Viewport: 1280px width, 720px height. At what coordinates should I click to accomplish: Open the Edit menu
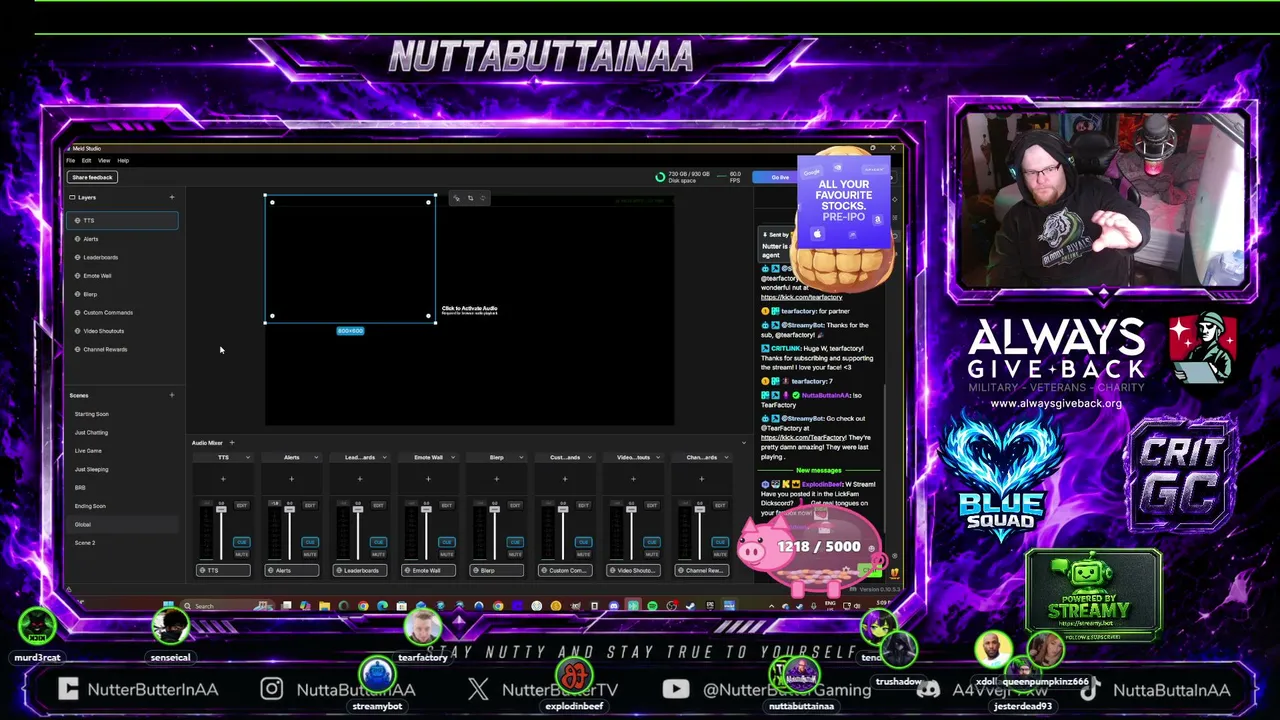point(87,160)
